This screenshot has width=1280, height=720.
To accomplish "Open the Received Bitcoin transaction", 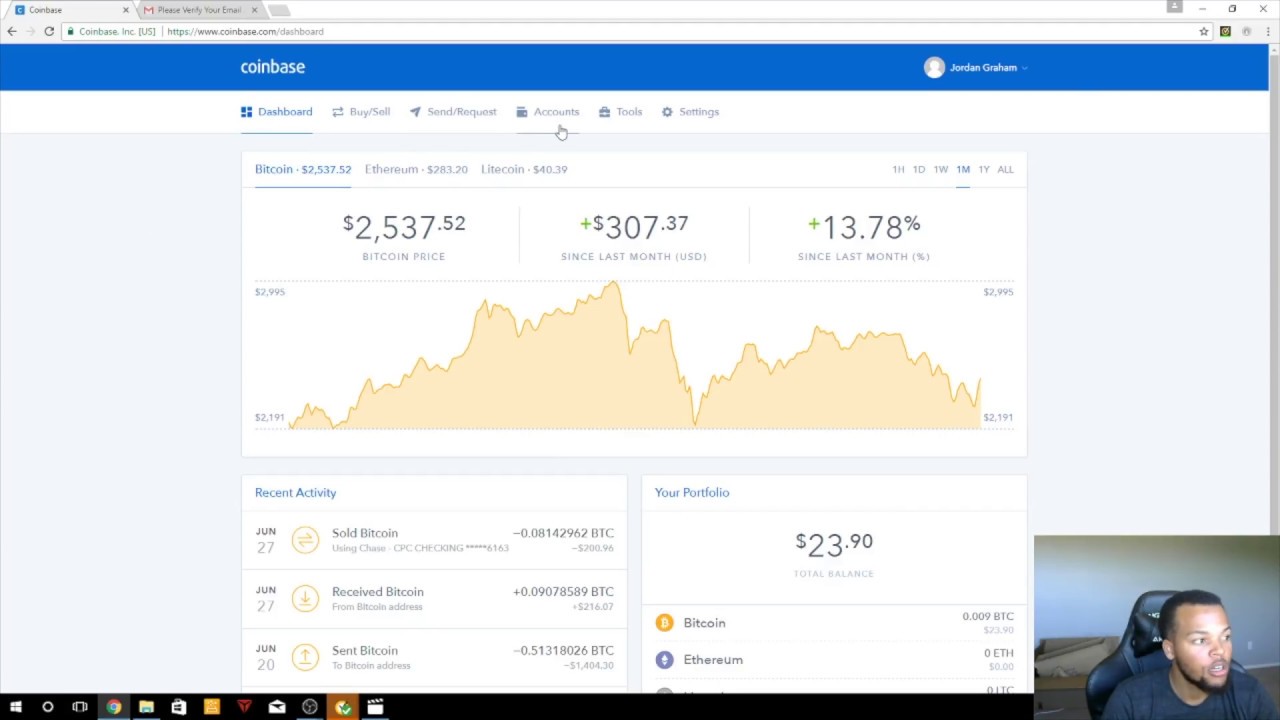I will [434, 598].
